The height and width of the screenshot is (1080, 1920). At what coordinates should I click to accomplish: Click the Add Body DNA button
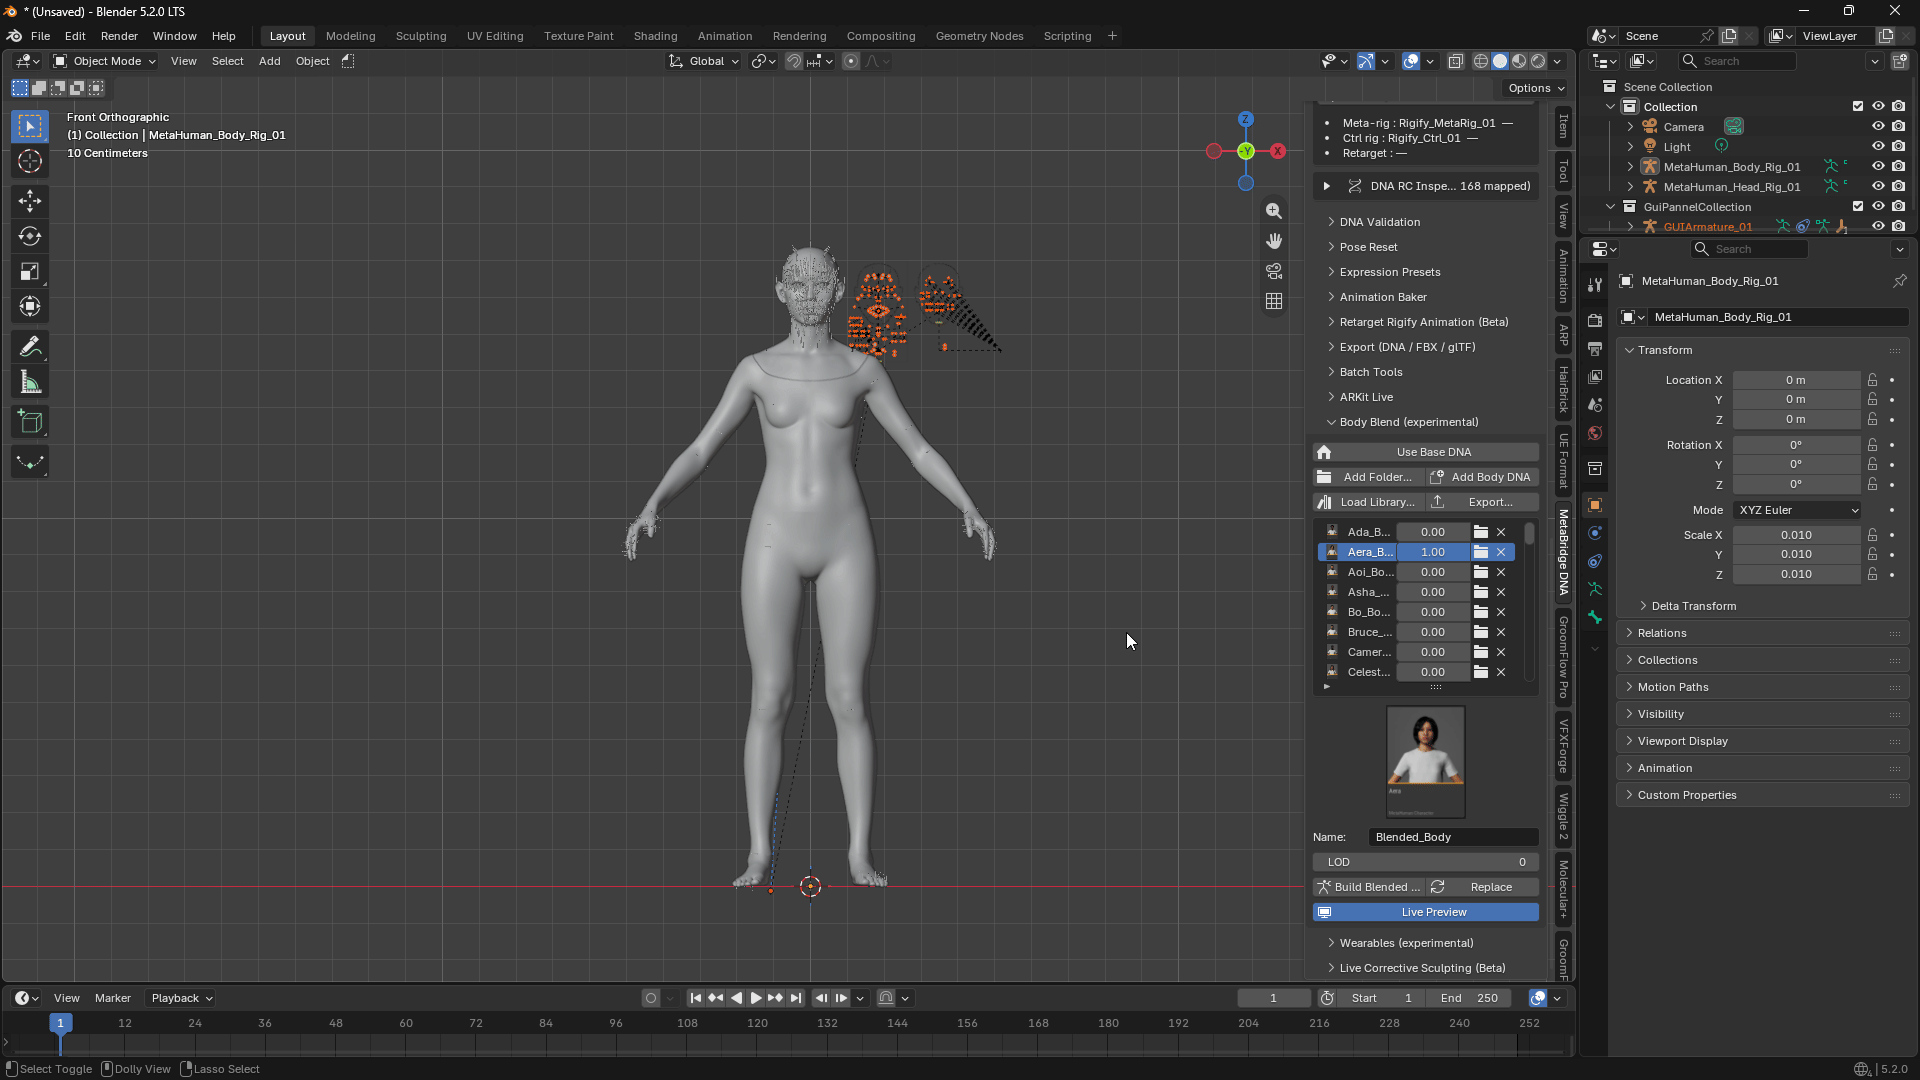[1482, 477]
